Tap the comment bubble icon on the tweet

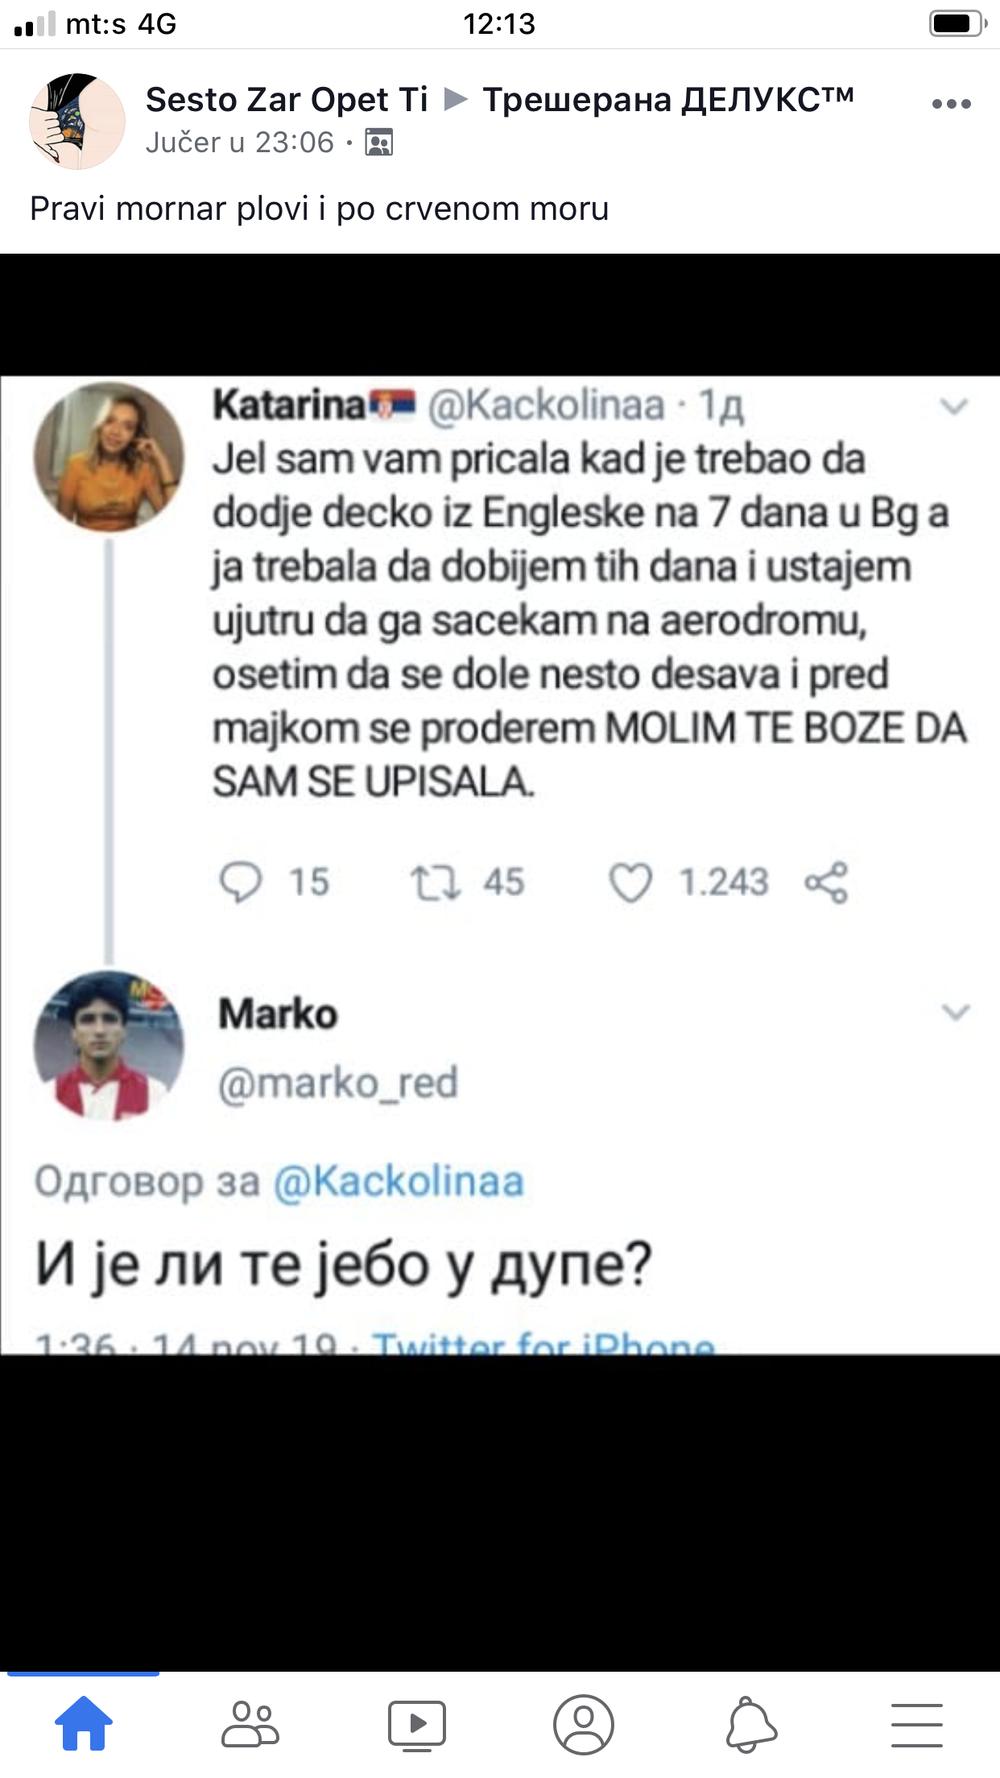tap(240, 882)
